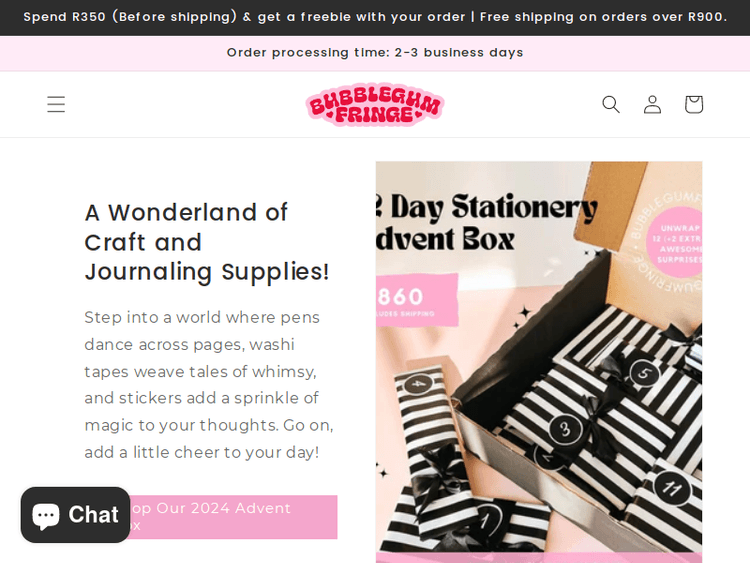This screenshot has height=563, width=750.
Task: Open the account login icon
Action: tap(652, 104)
